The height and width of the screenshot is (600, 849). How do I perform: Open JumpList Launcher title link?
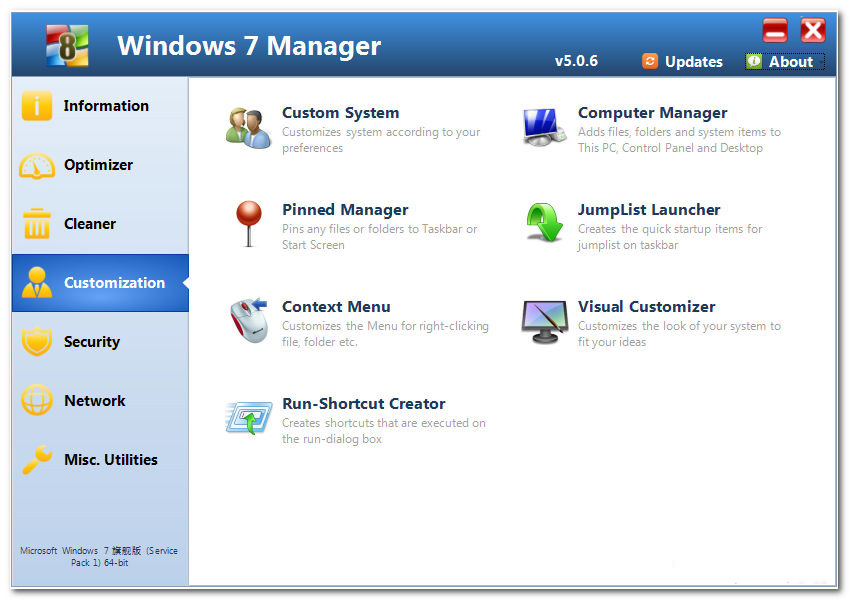click(649, 210)
